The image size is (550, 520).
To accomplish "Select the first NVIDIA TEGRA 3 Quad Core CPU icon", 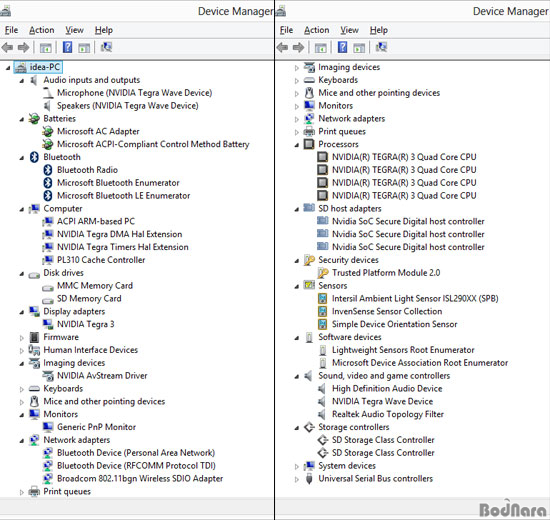I will 322,157.
